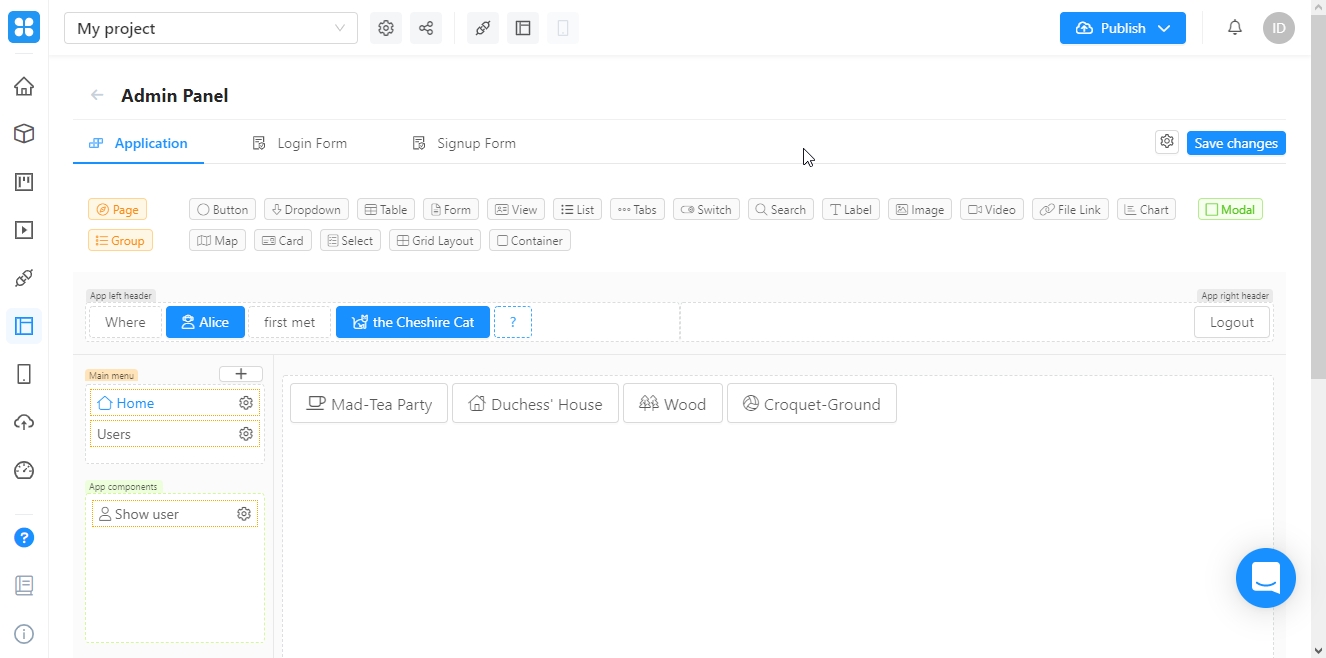
Task: Open the cube icon in left sidebar
Action: point(24,134)
